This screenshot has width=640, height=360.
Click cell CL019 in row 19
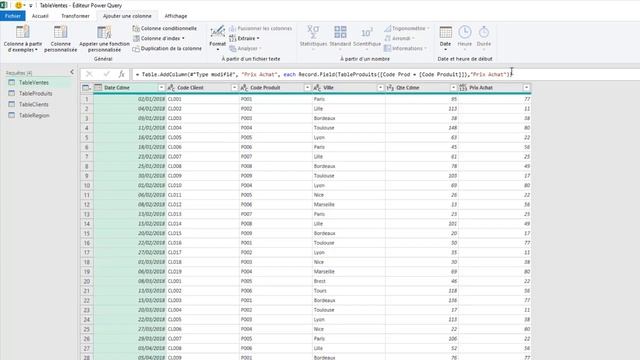click(203, 272)
